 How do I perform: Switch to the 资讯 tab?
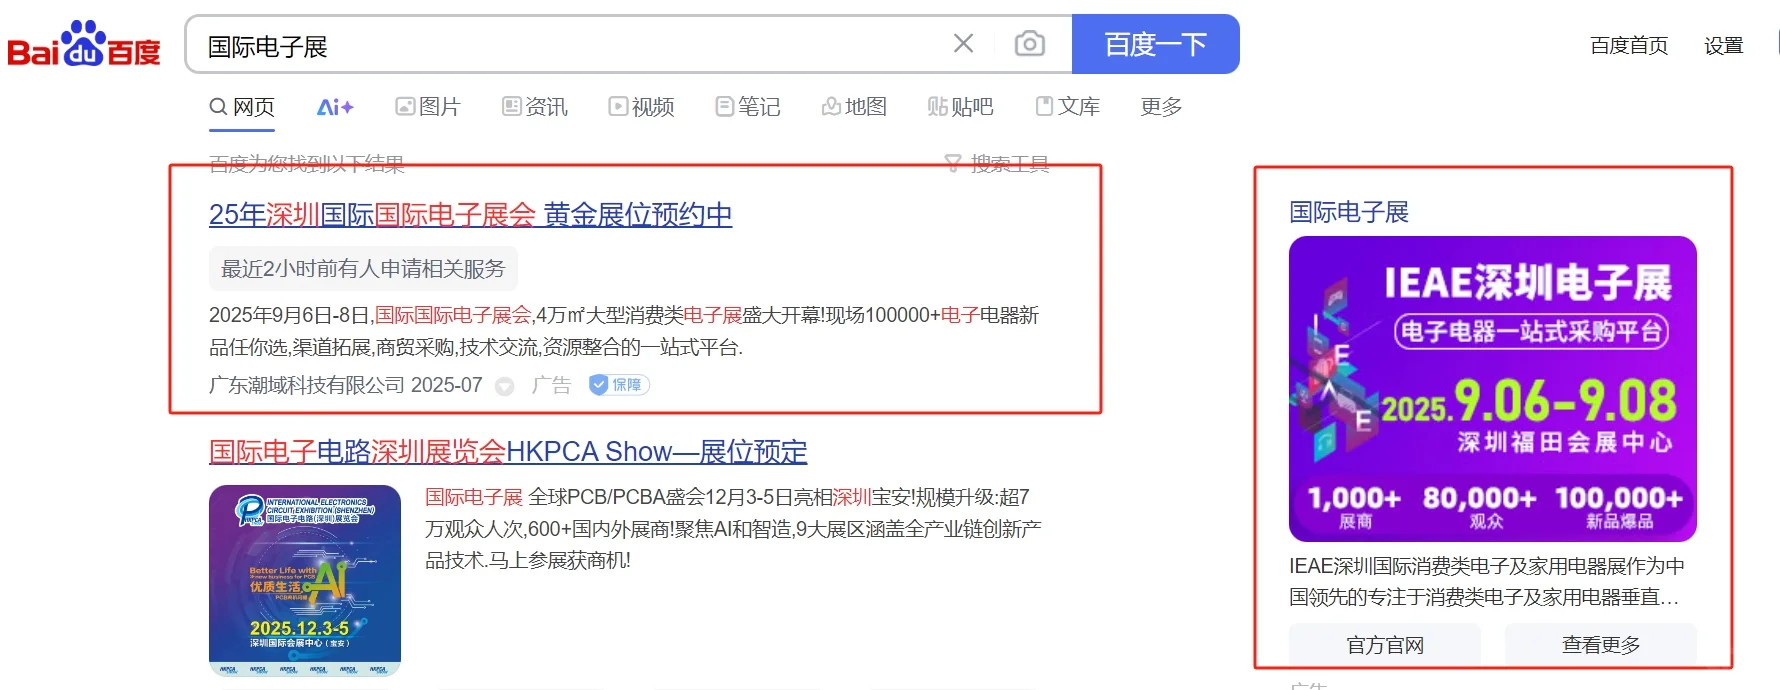(x=535, y=107)
